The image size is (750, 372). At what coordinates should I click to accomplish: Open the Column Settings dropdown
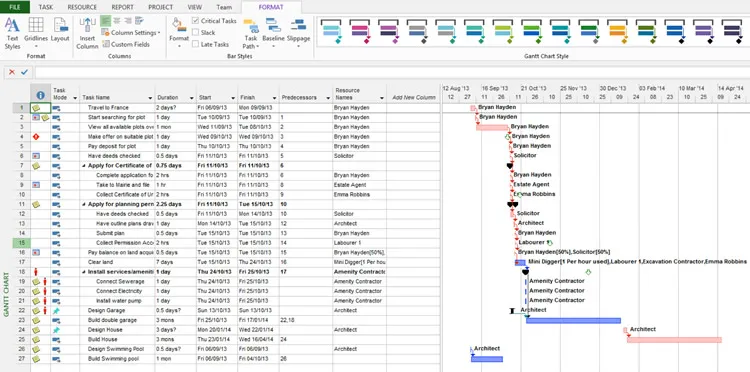pyautogui.click(x=131, y=33)
